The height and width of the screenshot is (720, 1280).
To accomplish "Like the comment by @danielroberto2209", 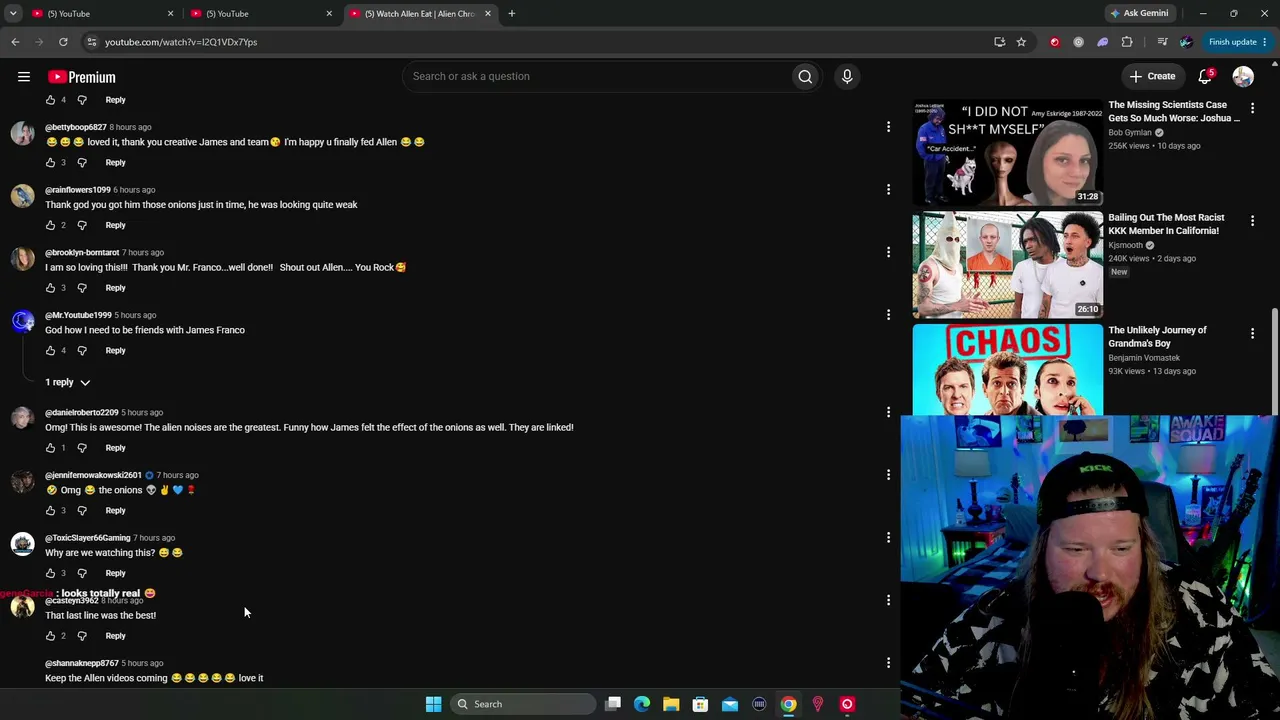I will pyautogui.click(x=50, y=448).
